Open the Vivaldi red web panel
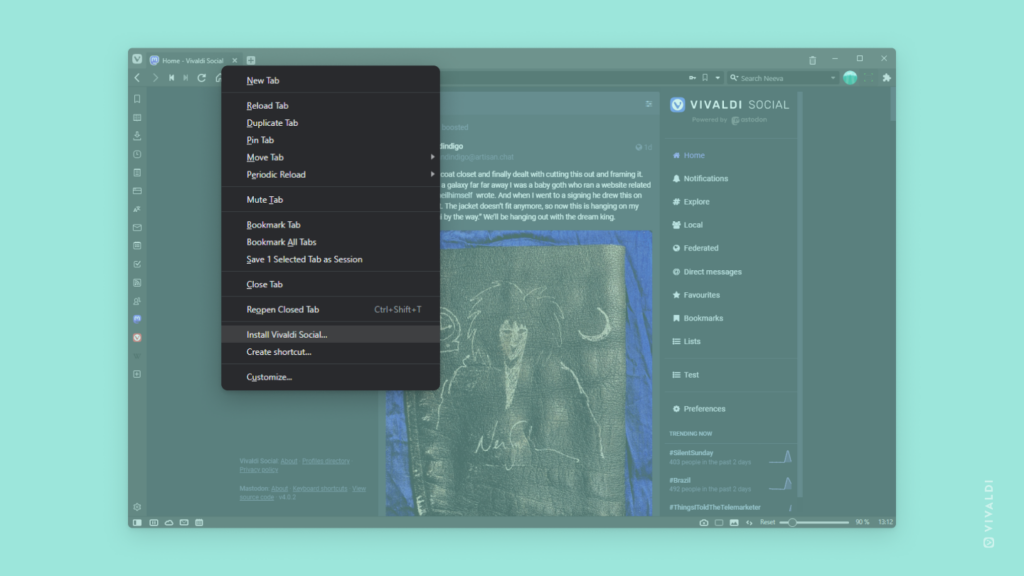 click(137, 338)
